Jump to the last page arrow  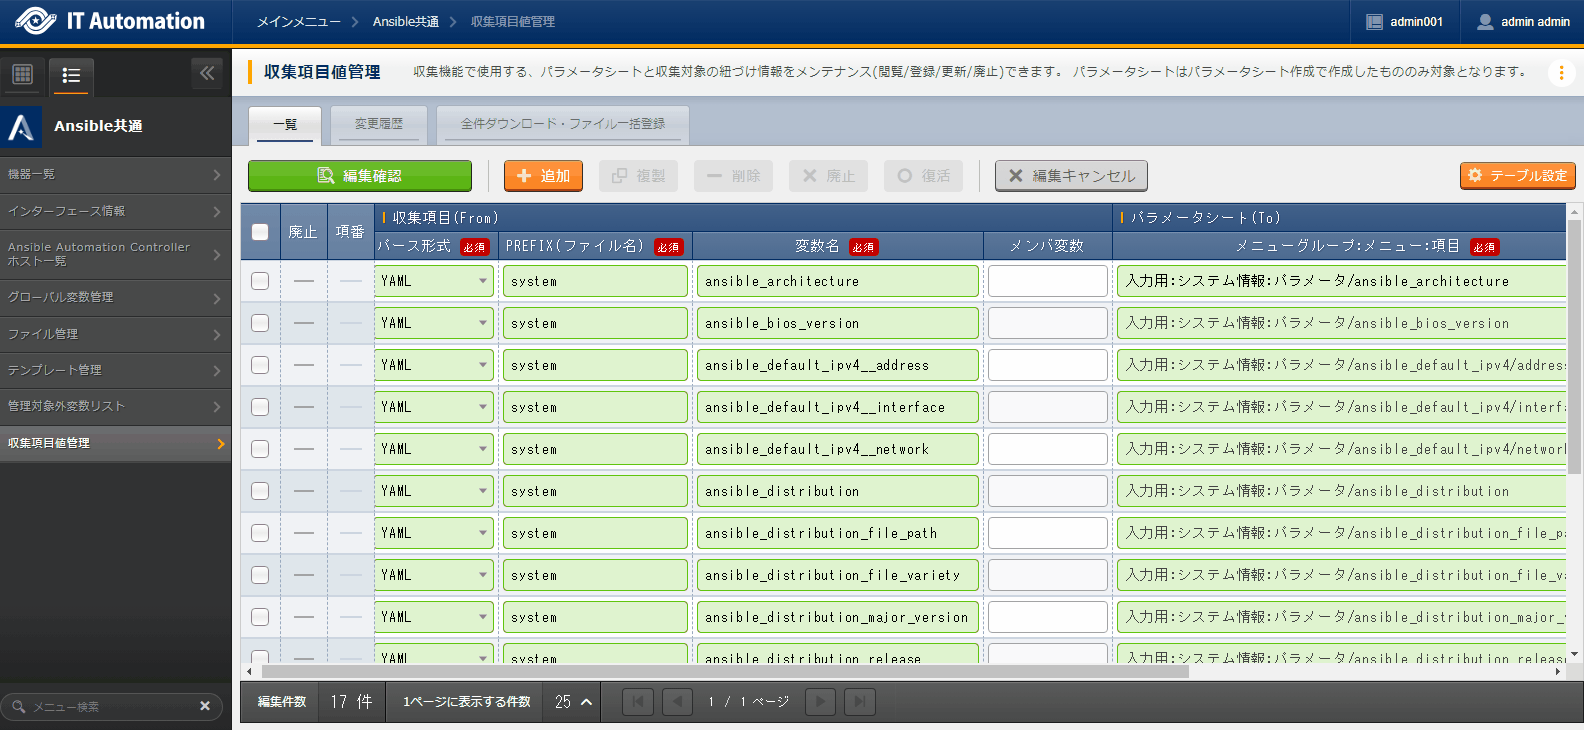[x=859, y=702]
